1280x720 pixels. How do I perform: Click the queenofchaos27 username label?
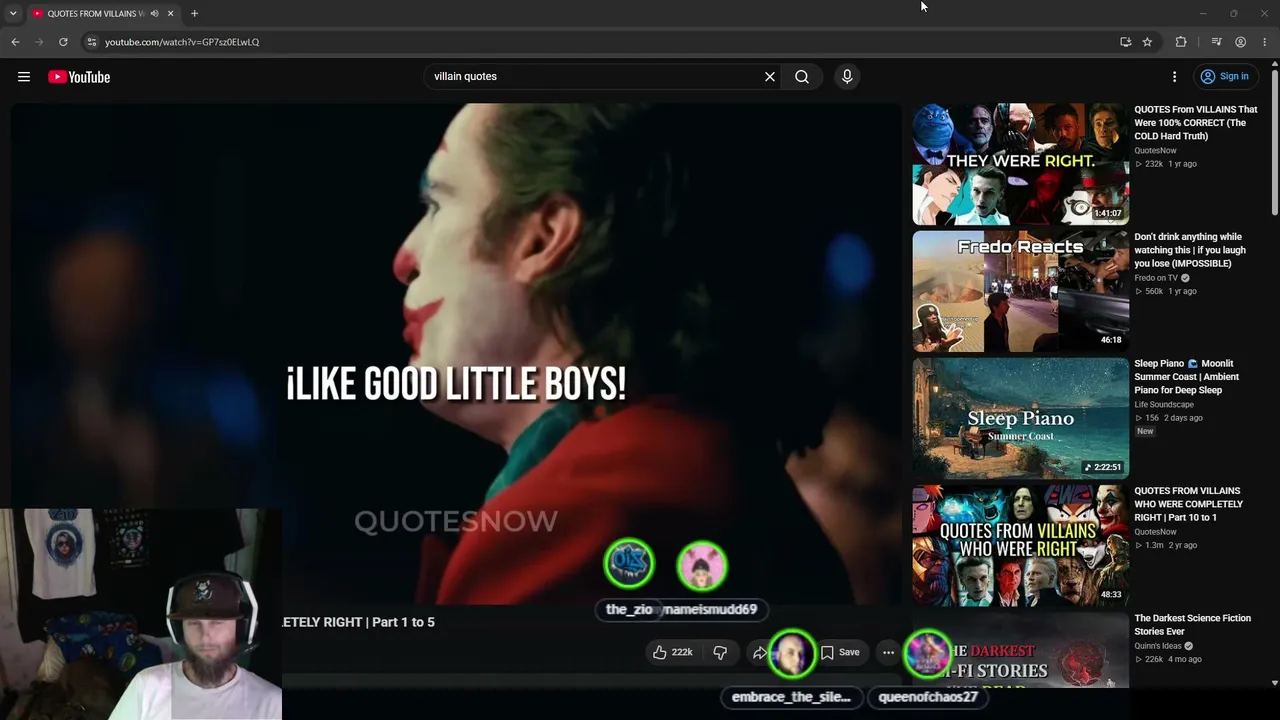click(x=928, y=697)
